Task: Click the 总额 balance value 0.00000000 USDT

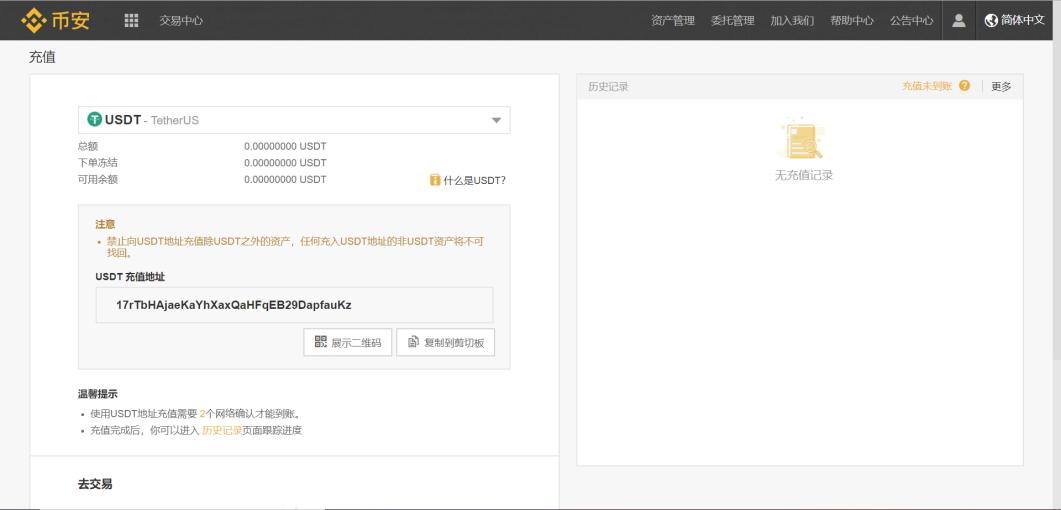Action: (285, 146)
